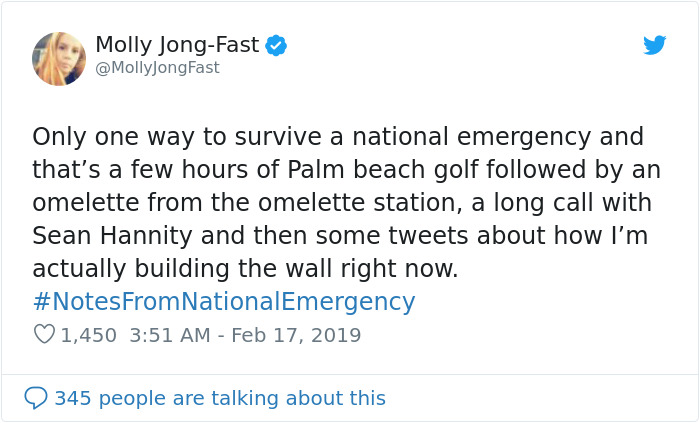Like the tweet with the heart icon
Screen dimensions: 700x423
point(44,335)
